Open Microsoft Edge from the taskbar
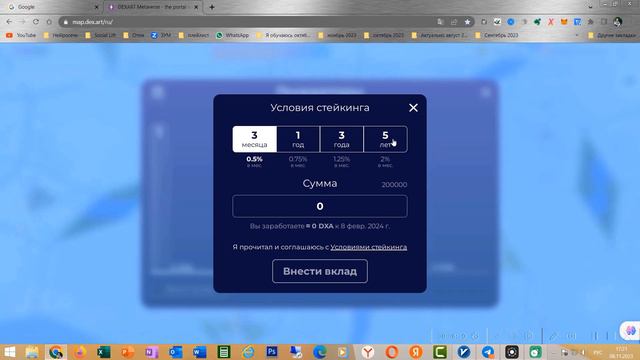The height and width of the screenshot is (360, 640). pyautogui.click(x=320, y=352)
